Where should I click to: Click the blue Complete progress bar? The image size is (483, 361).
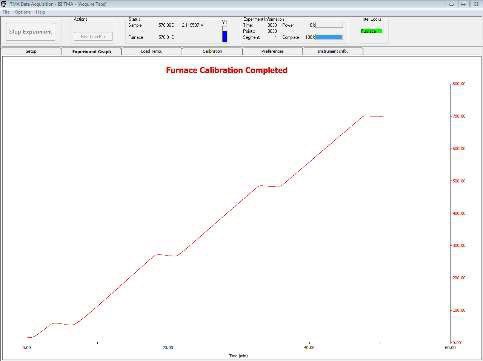[x=329, y=37]
